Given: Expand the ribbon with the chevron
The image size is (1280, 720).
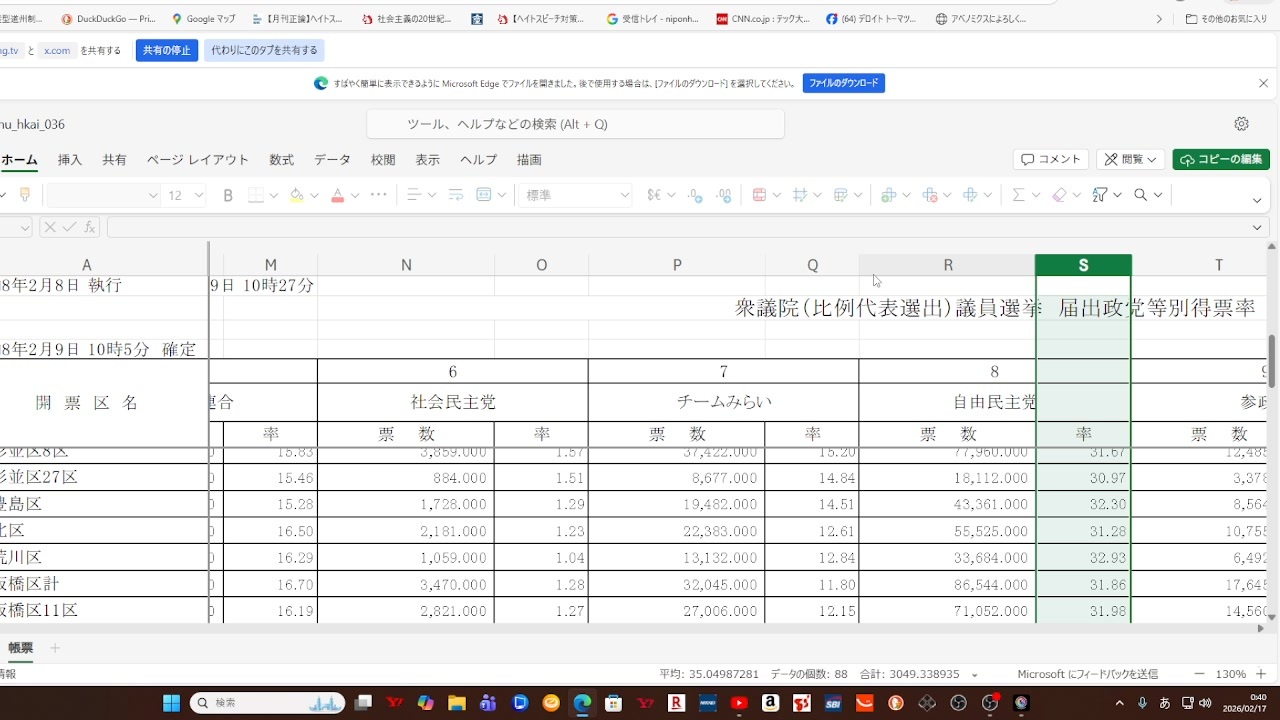Looking at the screenshot, I should (1257, 201).
